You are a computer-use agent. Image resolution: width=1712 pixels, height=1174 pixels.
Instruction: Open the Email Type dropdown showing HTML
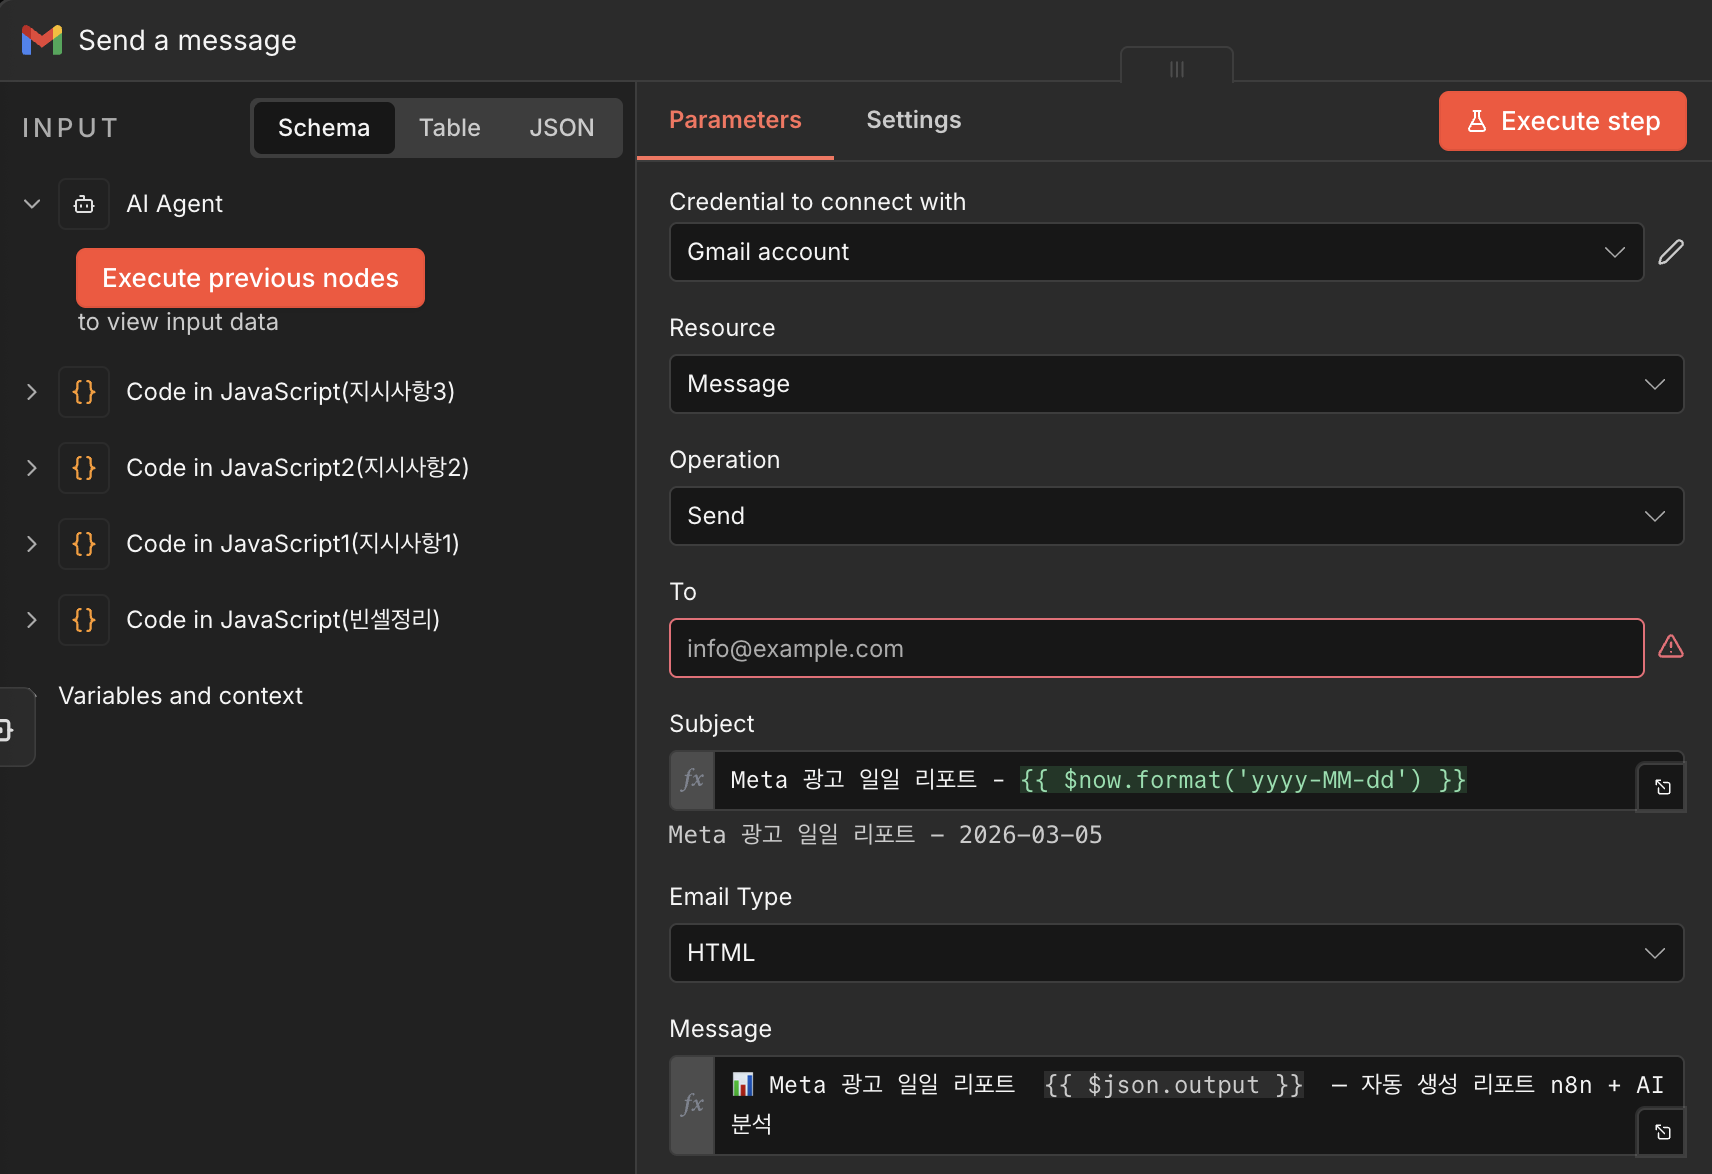click(1176, 953)
